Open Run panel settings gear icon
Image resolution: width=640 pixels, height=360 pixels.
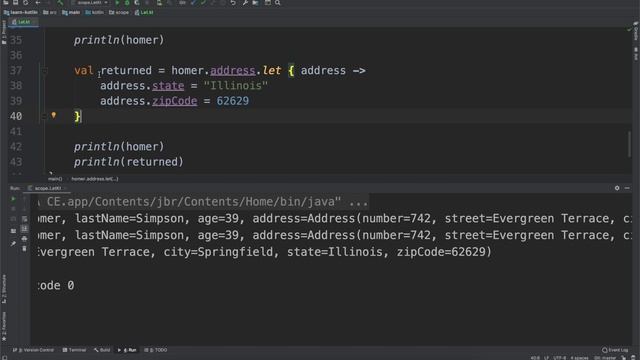(x=617, y=188)
